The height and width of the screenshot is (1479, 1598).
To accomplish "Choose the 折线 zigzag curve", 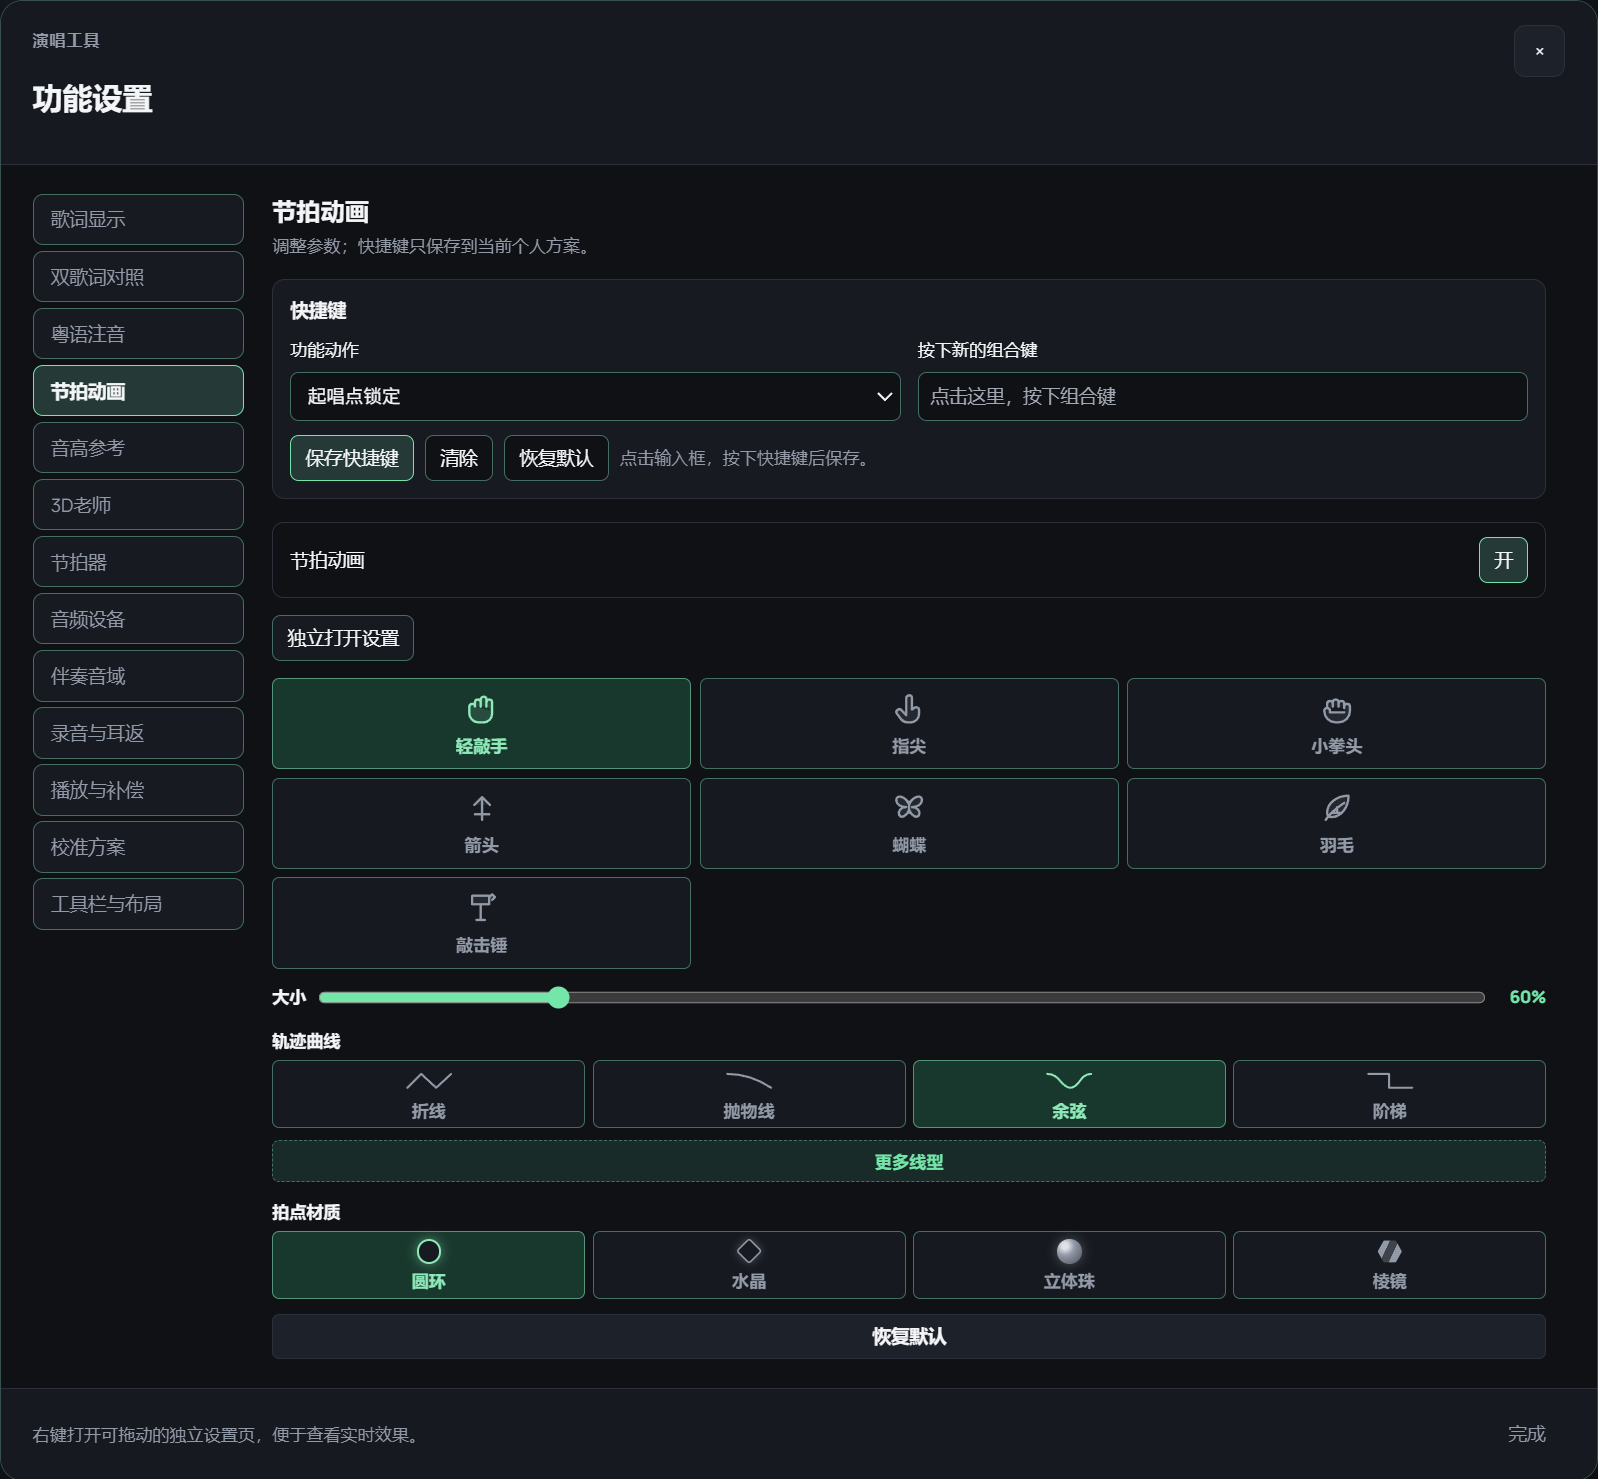I will click(428, 1094).
